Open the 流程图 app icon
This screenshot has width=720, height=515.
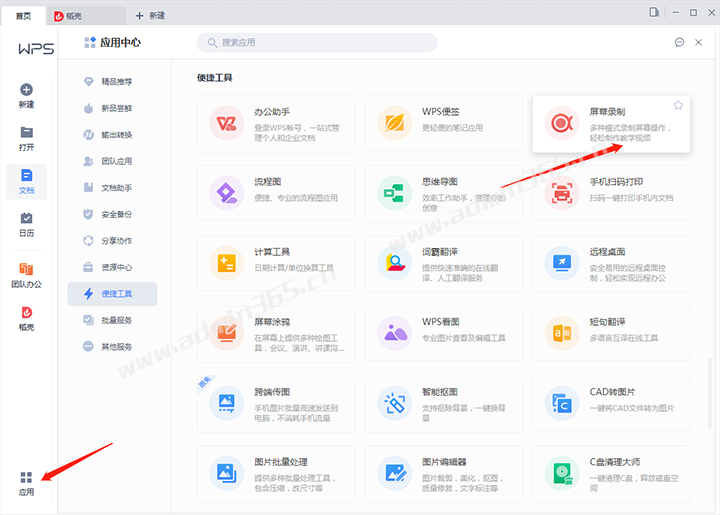(x=226, y=193)
